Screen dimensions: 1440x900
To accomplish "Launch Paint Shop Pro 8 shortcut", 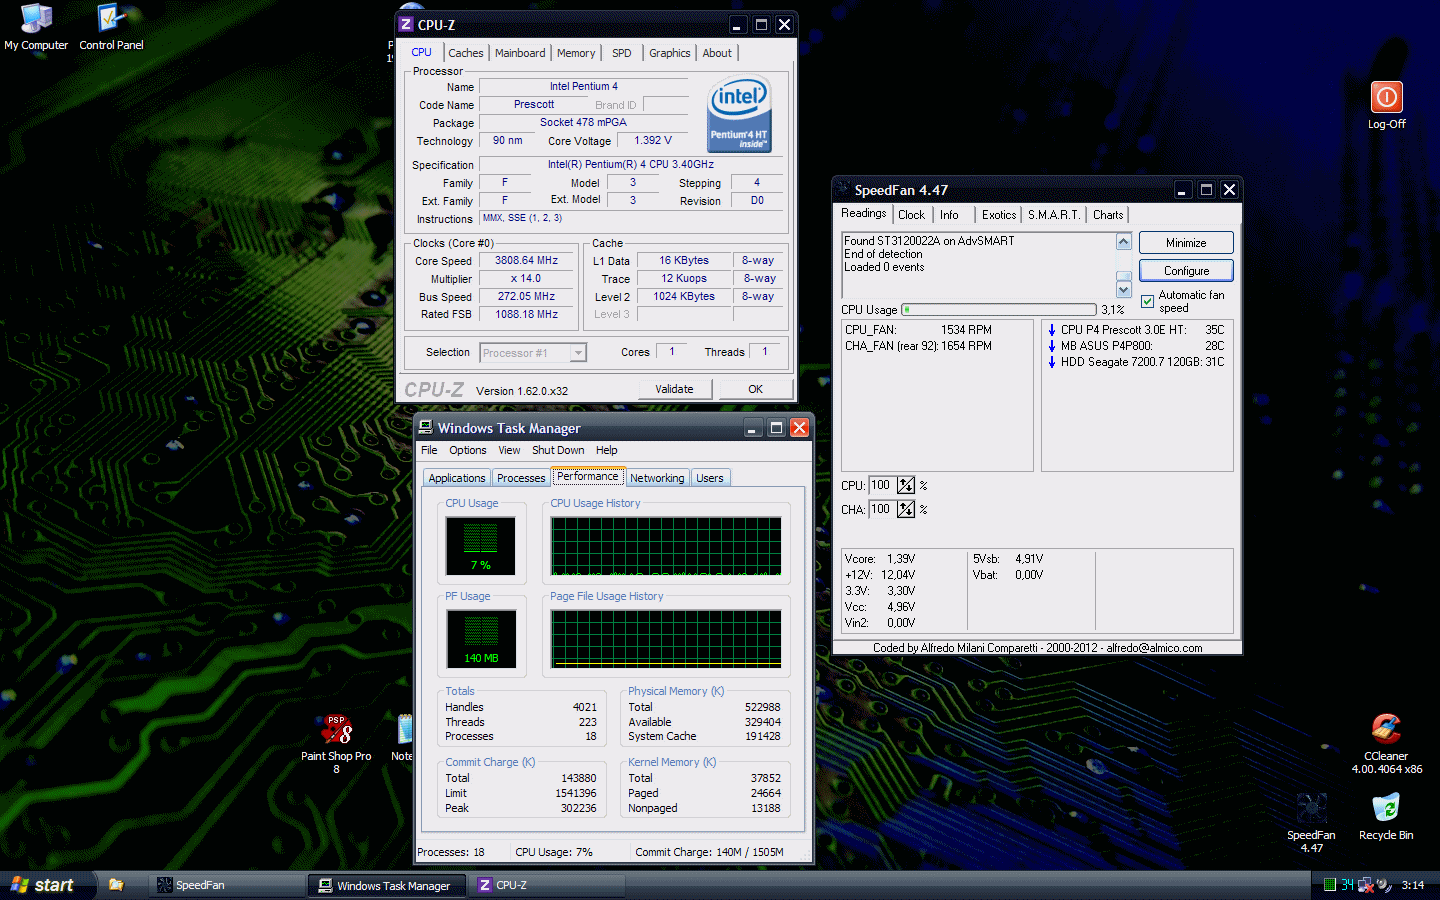I will tap(336, 730).
